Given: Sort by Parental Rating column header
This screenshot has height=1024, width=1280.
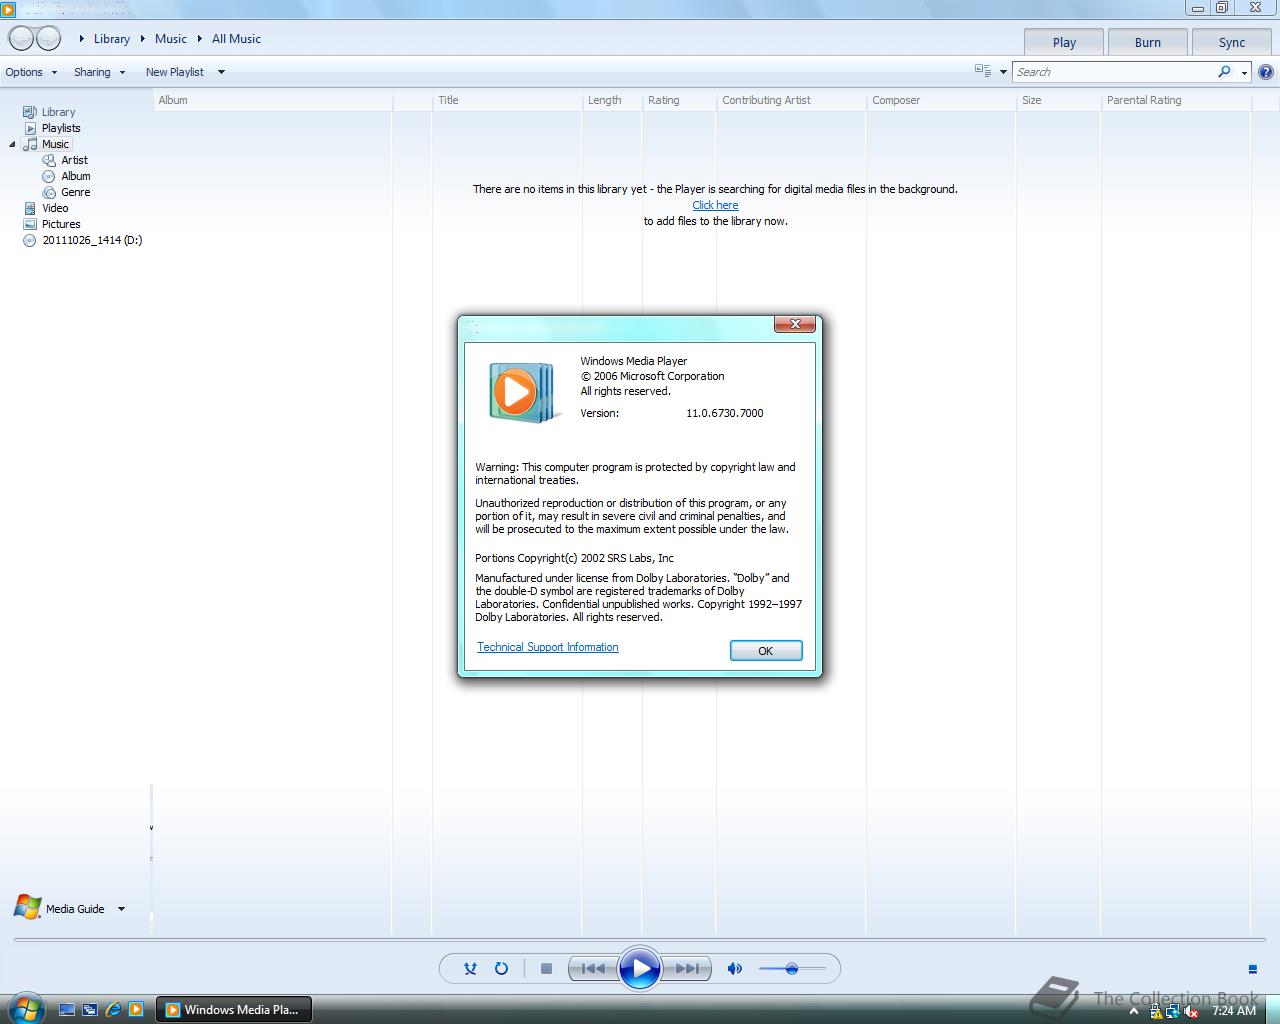Looking at the screenshot, I should (x=1176, y=100).
